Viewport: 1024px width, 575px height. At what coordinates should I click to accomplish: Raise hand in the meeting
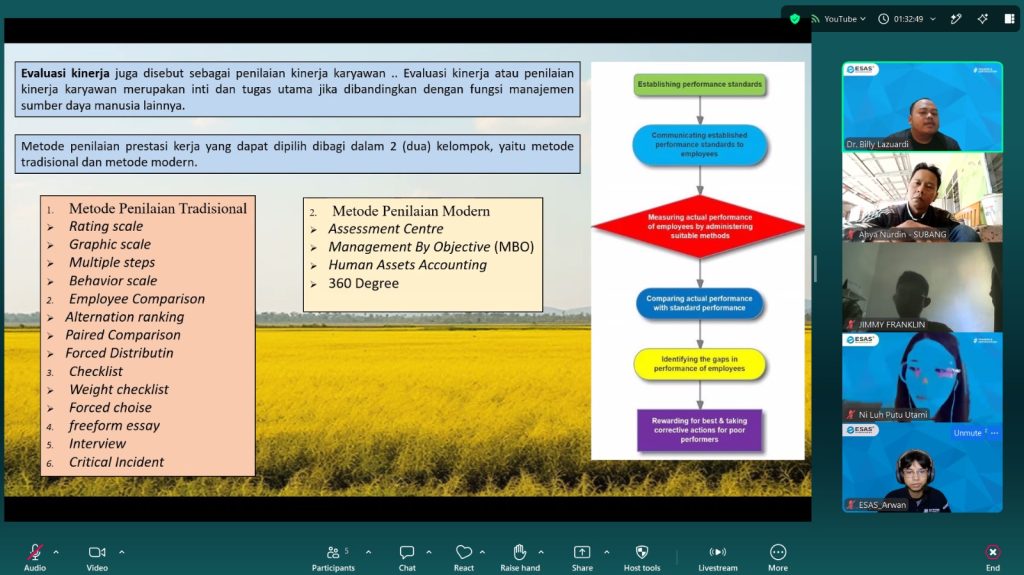pos(520,557)
